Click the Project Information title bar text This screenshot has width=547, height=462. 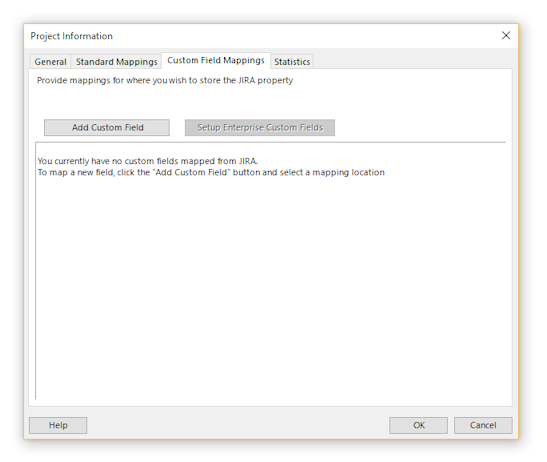tap(72, 36)
